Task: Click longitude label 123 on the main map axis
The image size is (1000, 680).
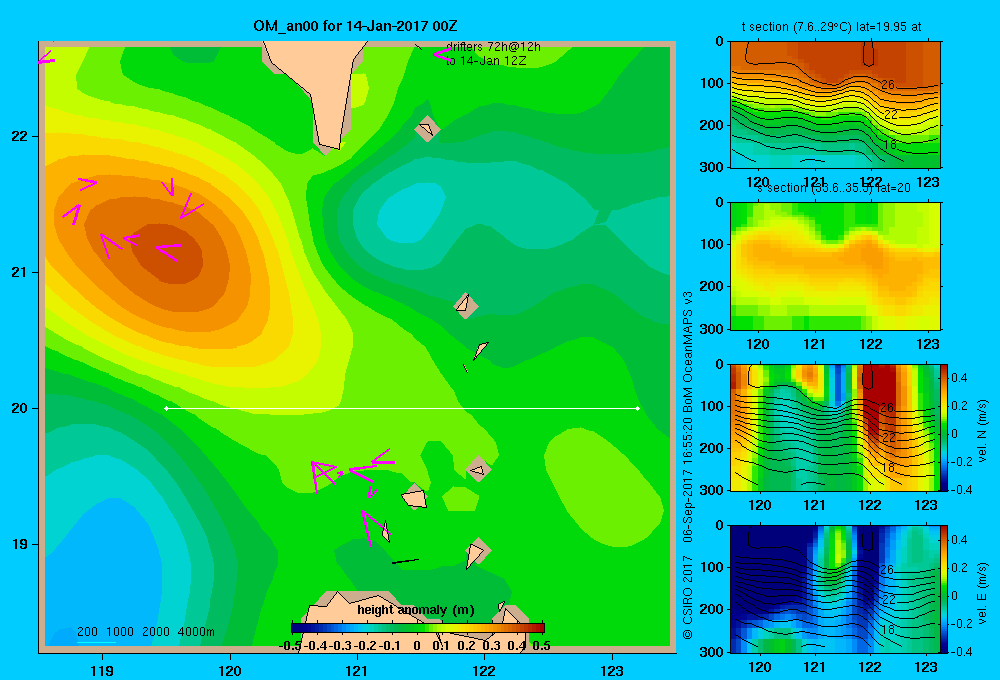Action: [x=612, y=670]
